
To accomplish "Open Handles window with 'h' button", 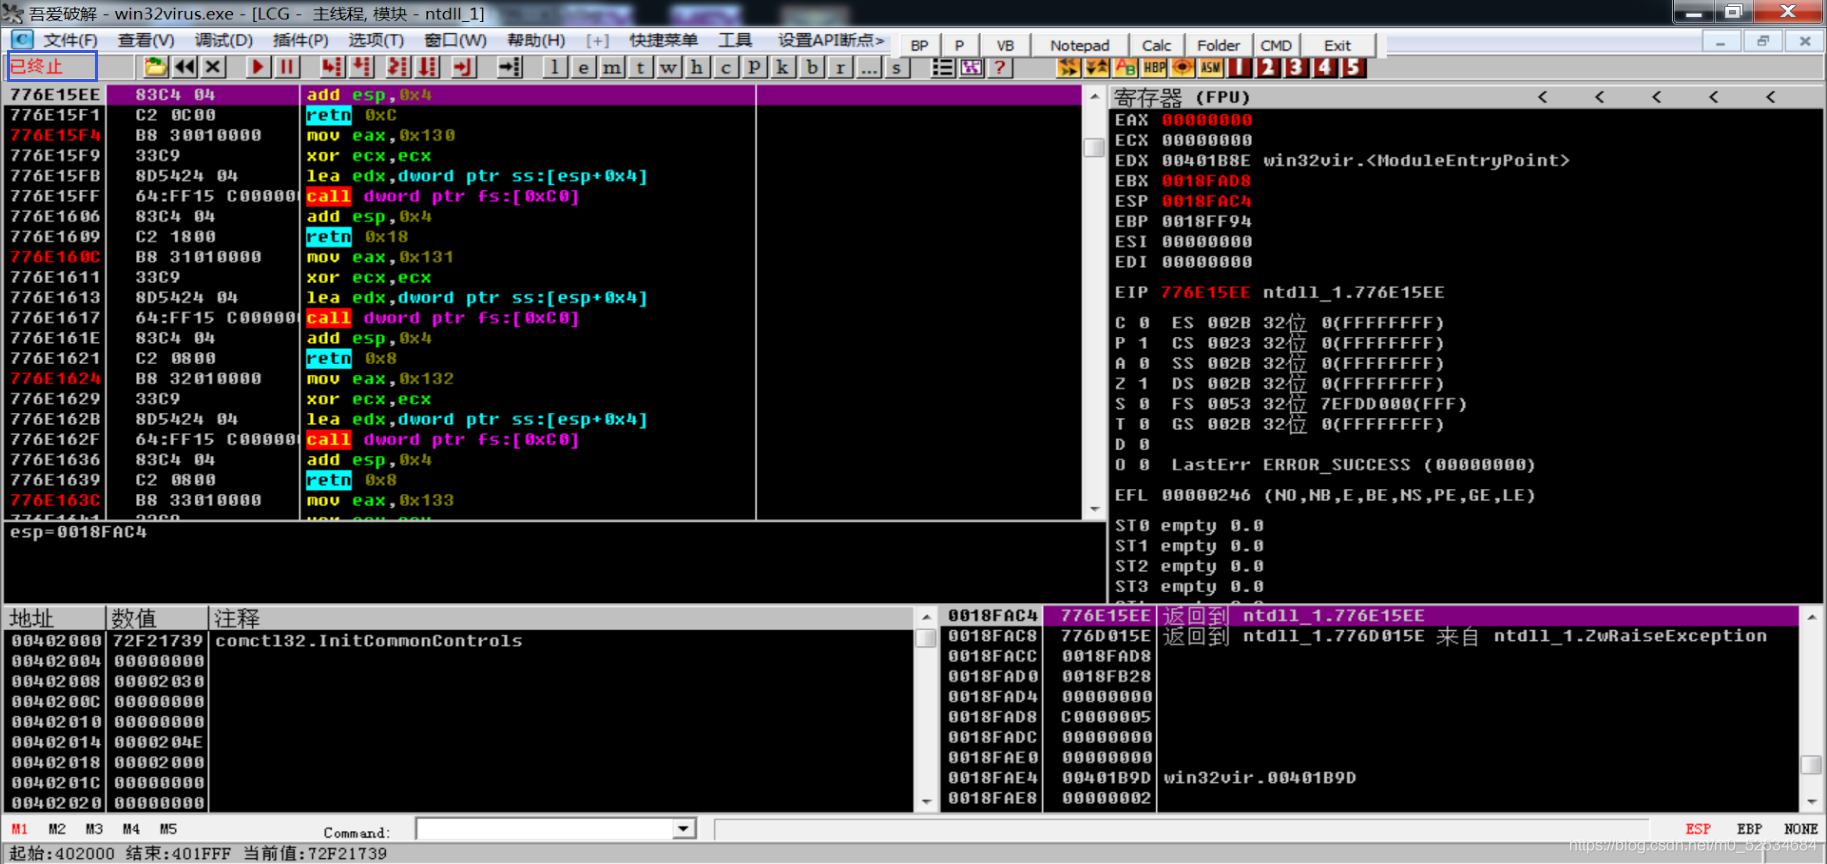I will [x=698, y=67].
